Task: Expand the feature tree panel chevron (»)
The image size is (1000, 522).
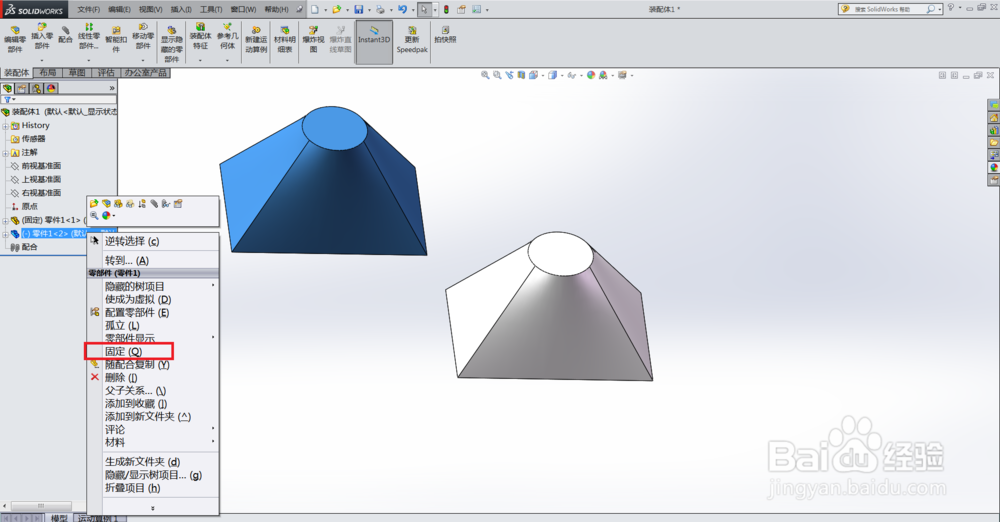Action: coord(112,88)
